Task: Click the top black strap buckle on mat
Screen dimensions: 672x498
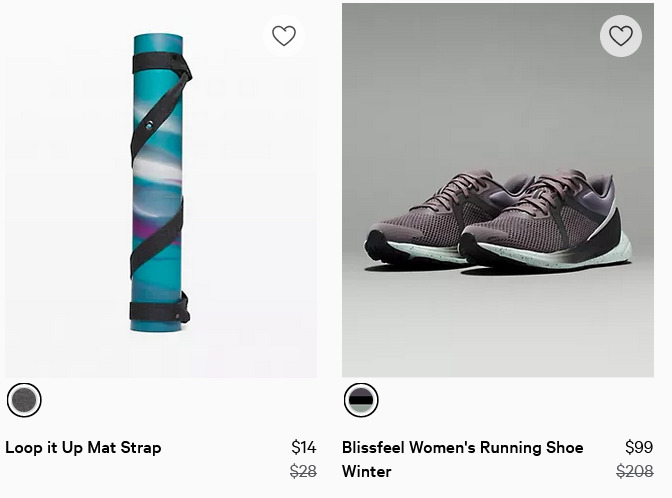Action: coord(161,63)
